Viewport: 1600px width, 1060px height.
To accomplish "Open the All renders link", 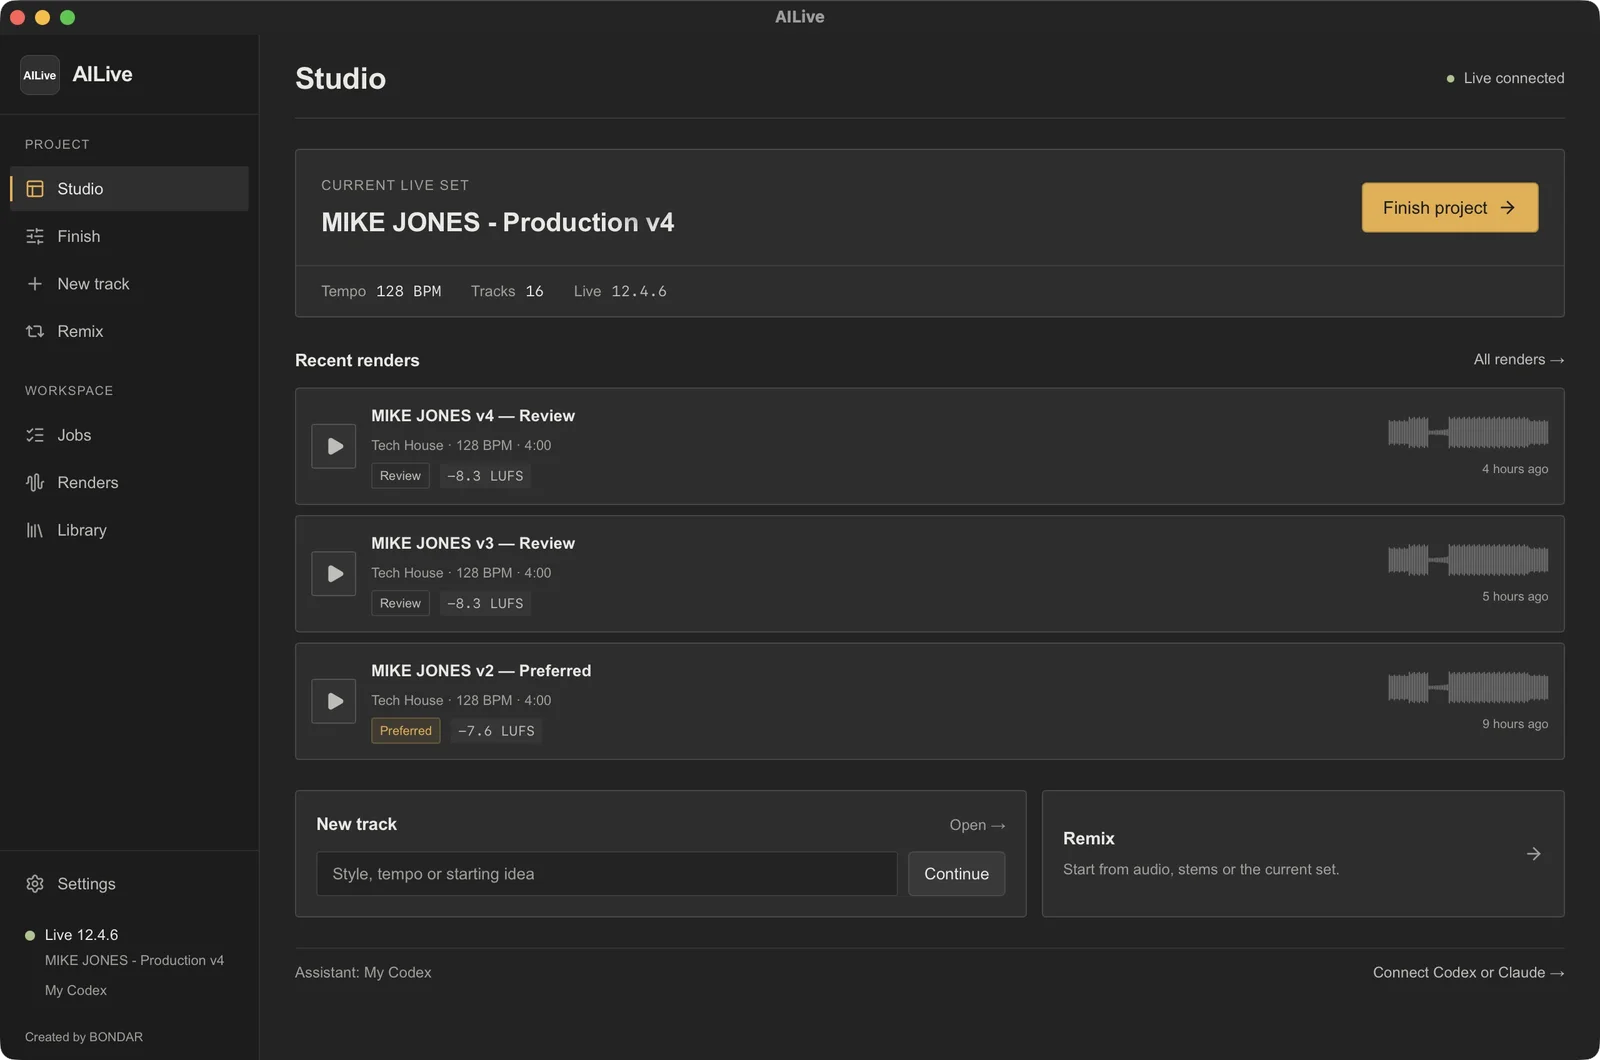I will click(x=1519, y=360).
